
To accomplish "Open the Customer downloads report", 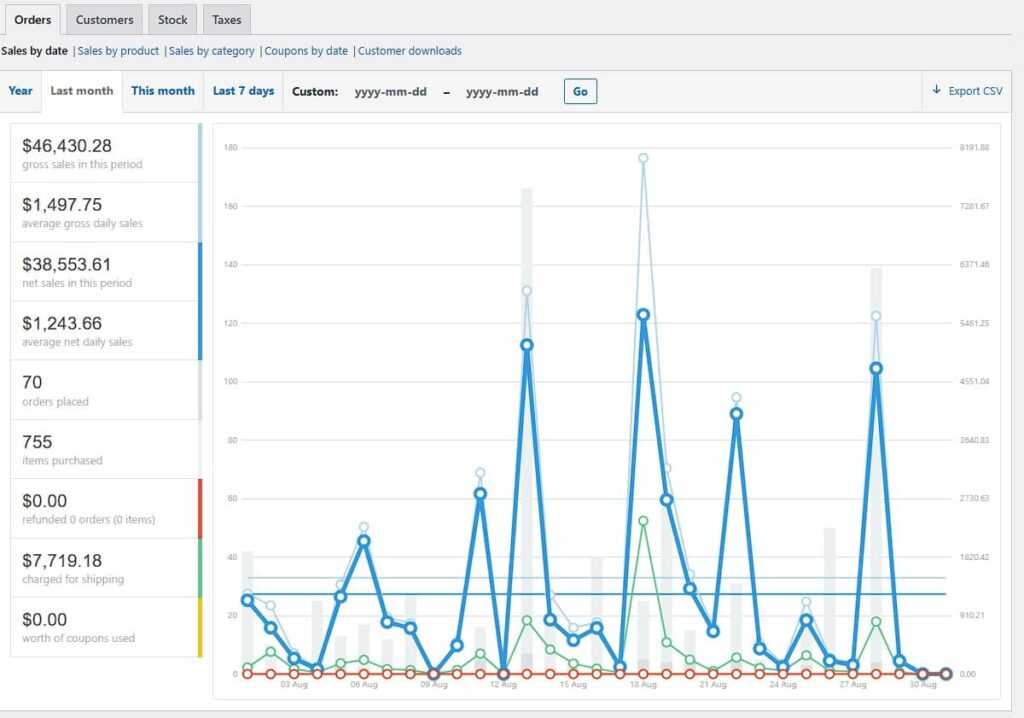I will coord(410,51).
